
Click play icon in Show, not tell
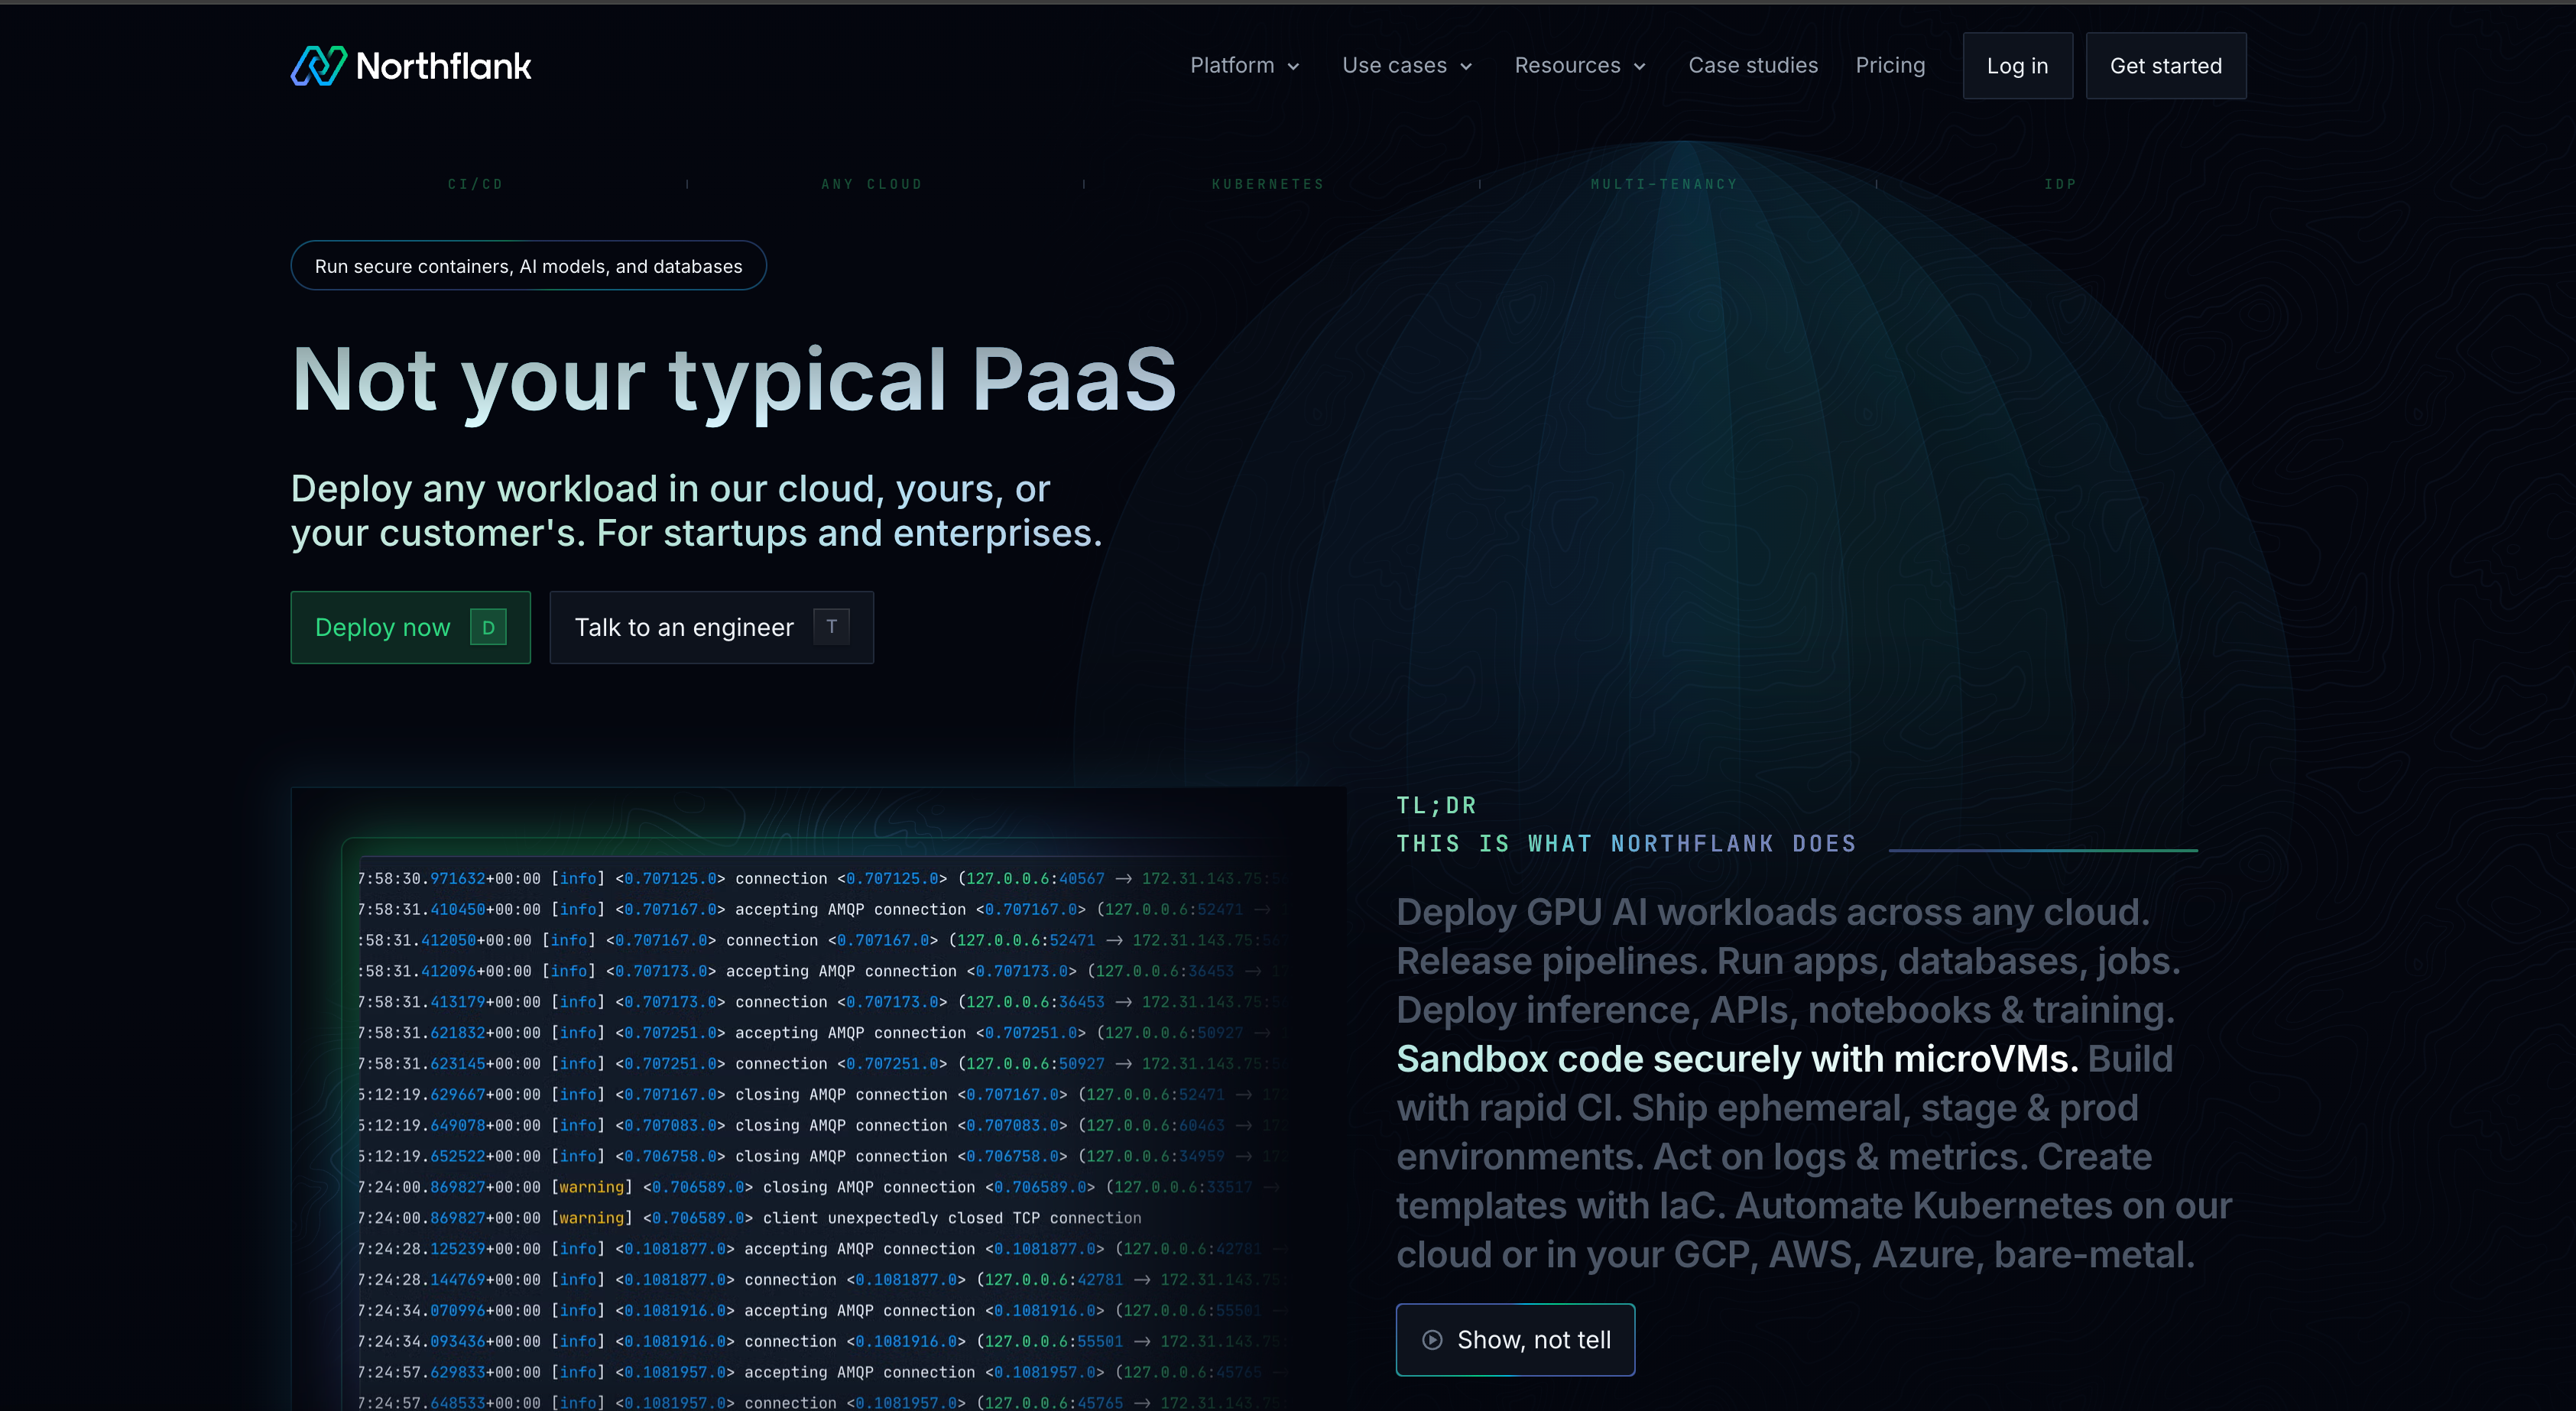(x=1432, y=1340)
